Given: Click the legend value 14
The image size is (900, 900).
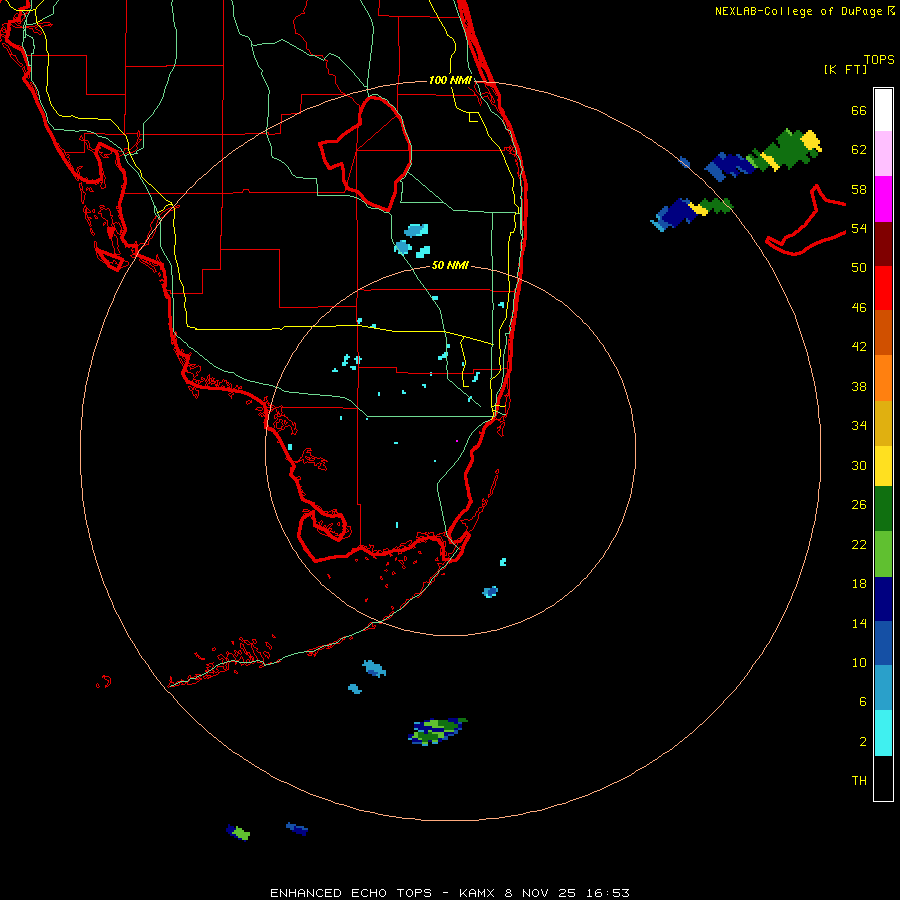Looking at the screenshot, I should click(x=859, y=623).
